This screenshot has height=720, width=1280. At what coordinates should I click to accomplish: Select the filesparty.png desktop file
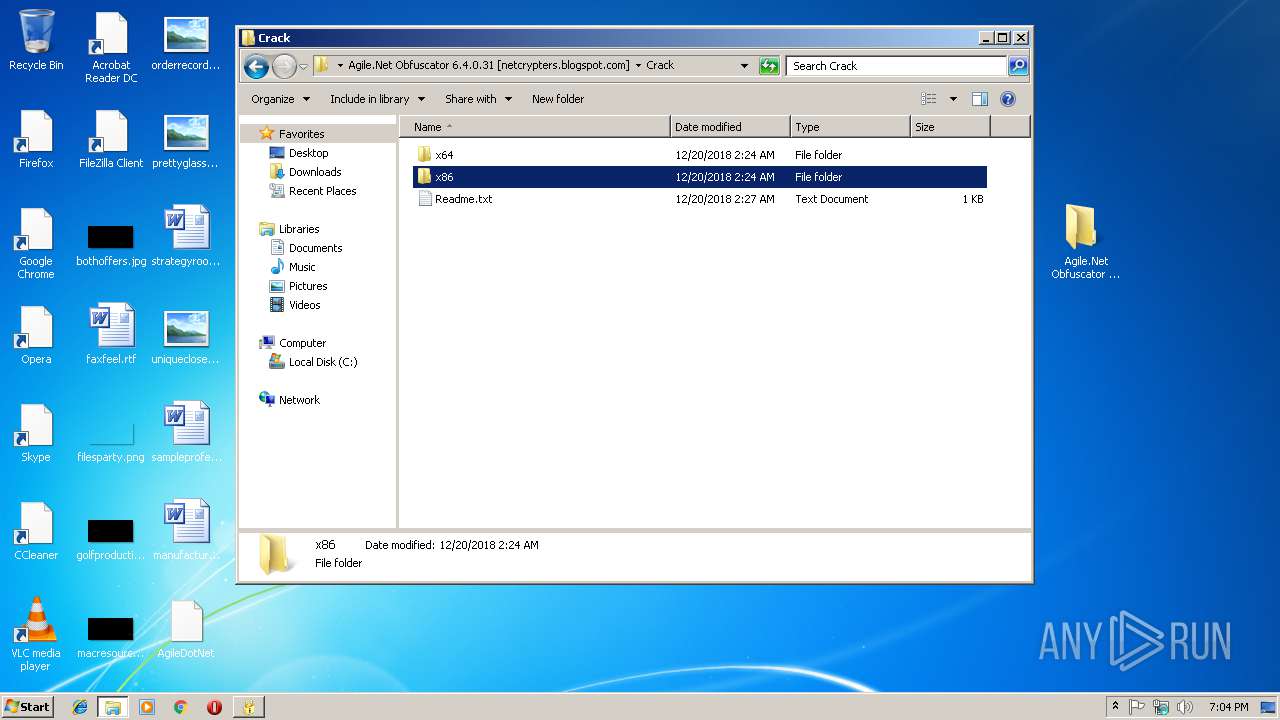111,440
